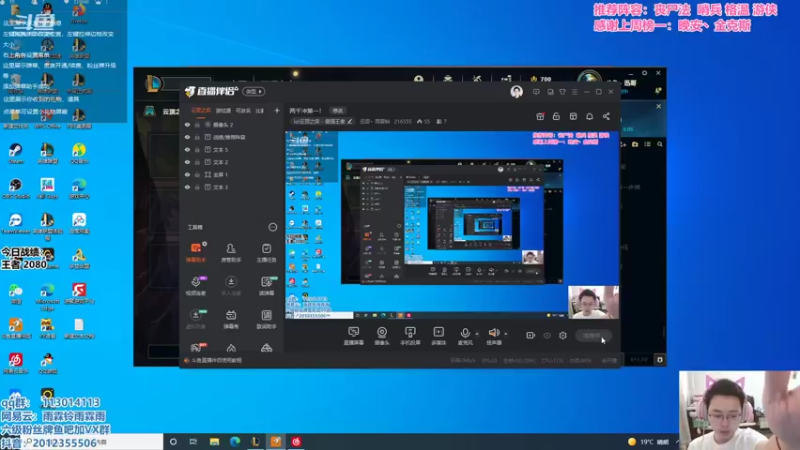Viewport: 800px width, 450px height.
Task: Click the unlock padlock icon top-right toolbar
Action: [x=556, y=116]
